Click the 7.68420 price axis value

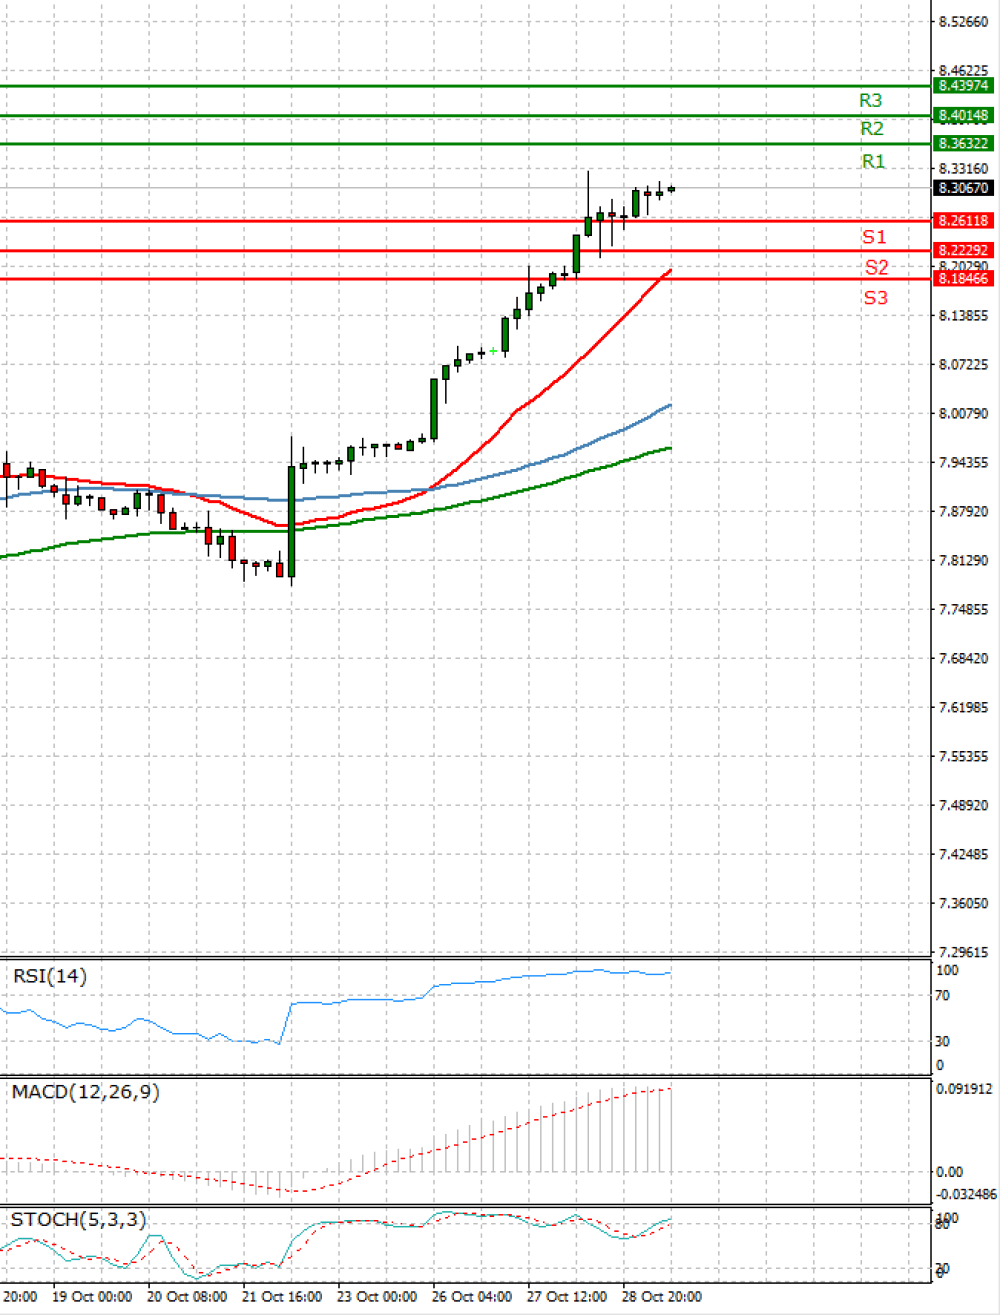tap(964, 658)
